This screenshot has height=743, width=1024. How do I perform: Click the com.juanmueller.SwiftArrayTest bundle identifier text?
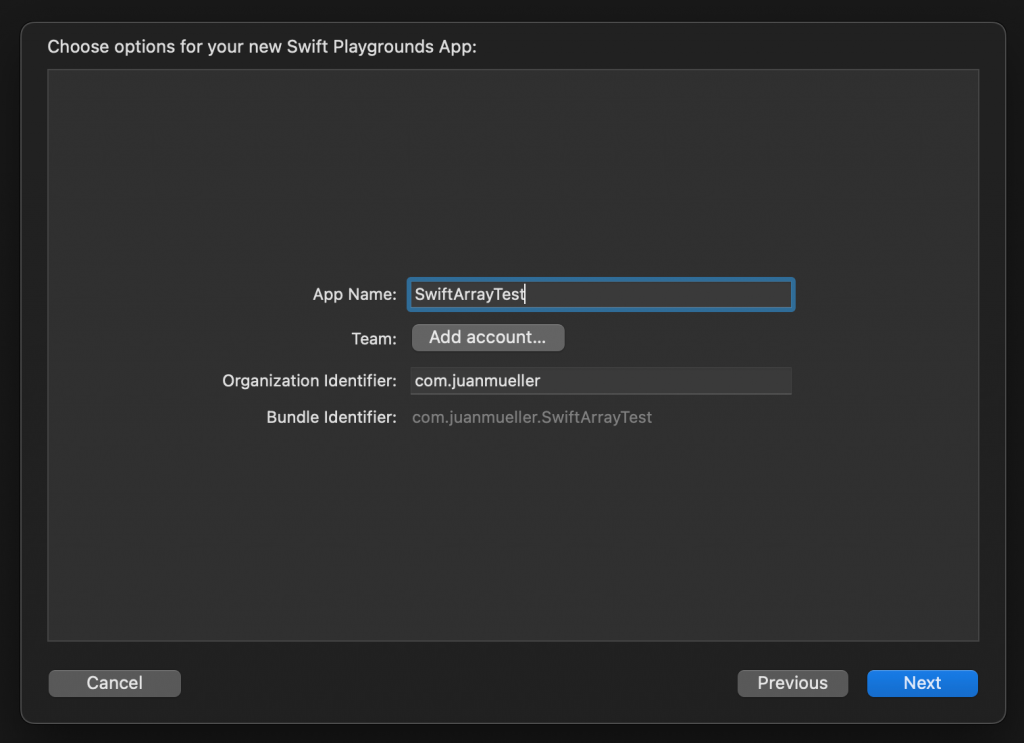point(532,417)
